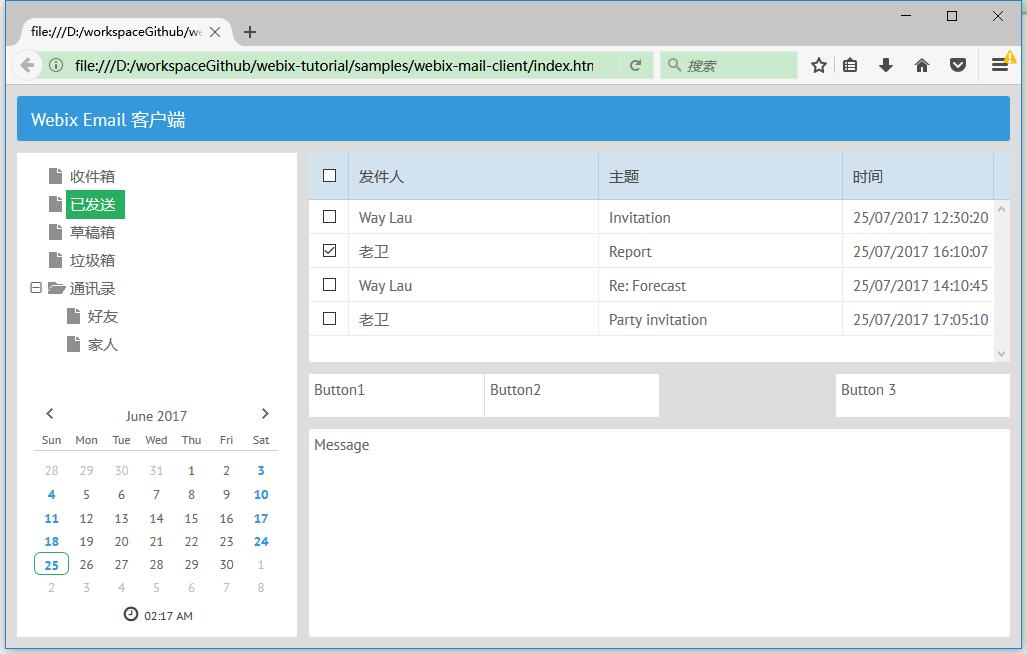Image resolution: width=1027 pixels, height=654 pixels.
Task: Collapse the 通讯录 tree branch
Action: click(36, 288)
